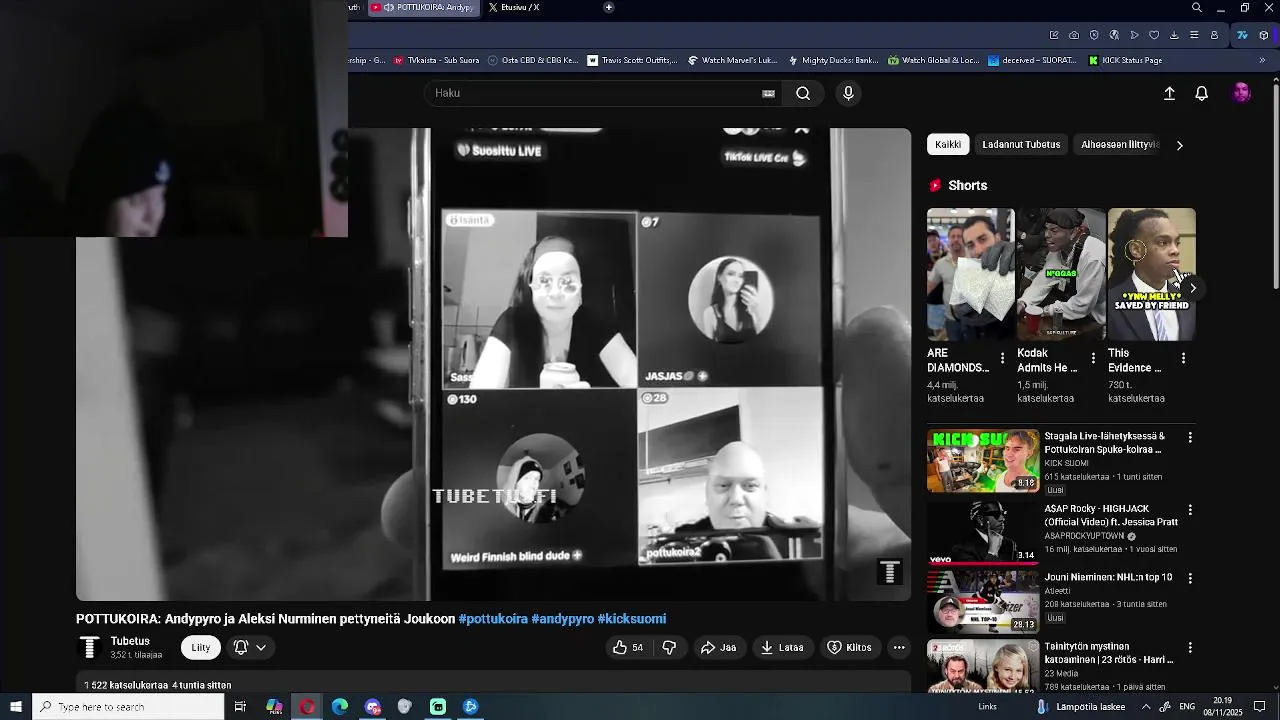Screen dimensions: 1280x720
Task: Open the Windows Start menu
Action: (x=16, y=707)
